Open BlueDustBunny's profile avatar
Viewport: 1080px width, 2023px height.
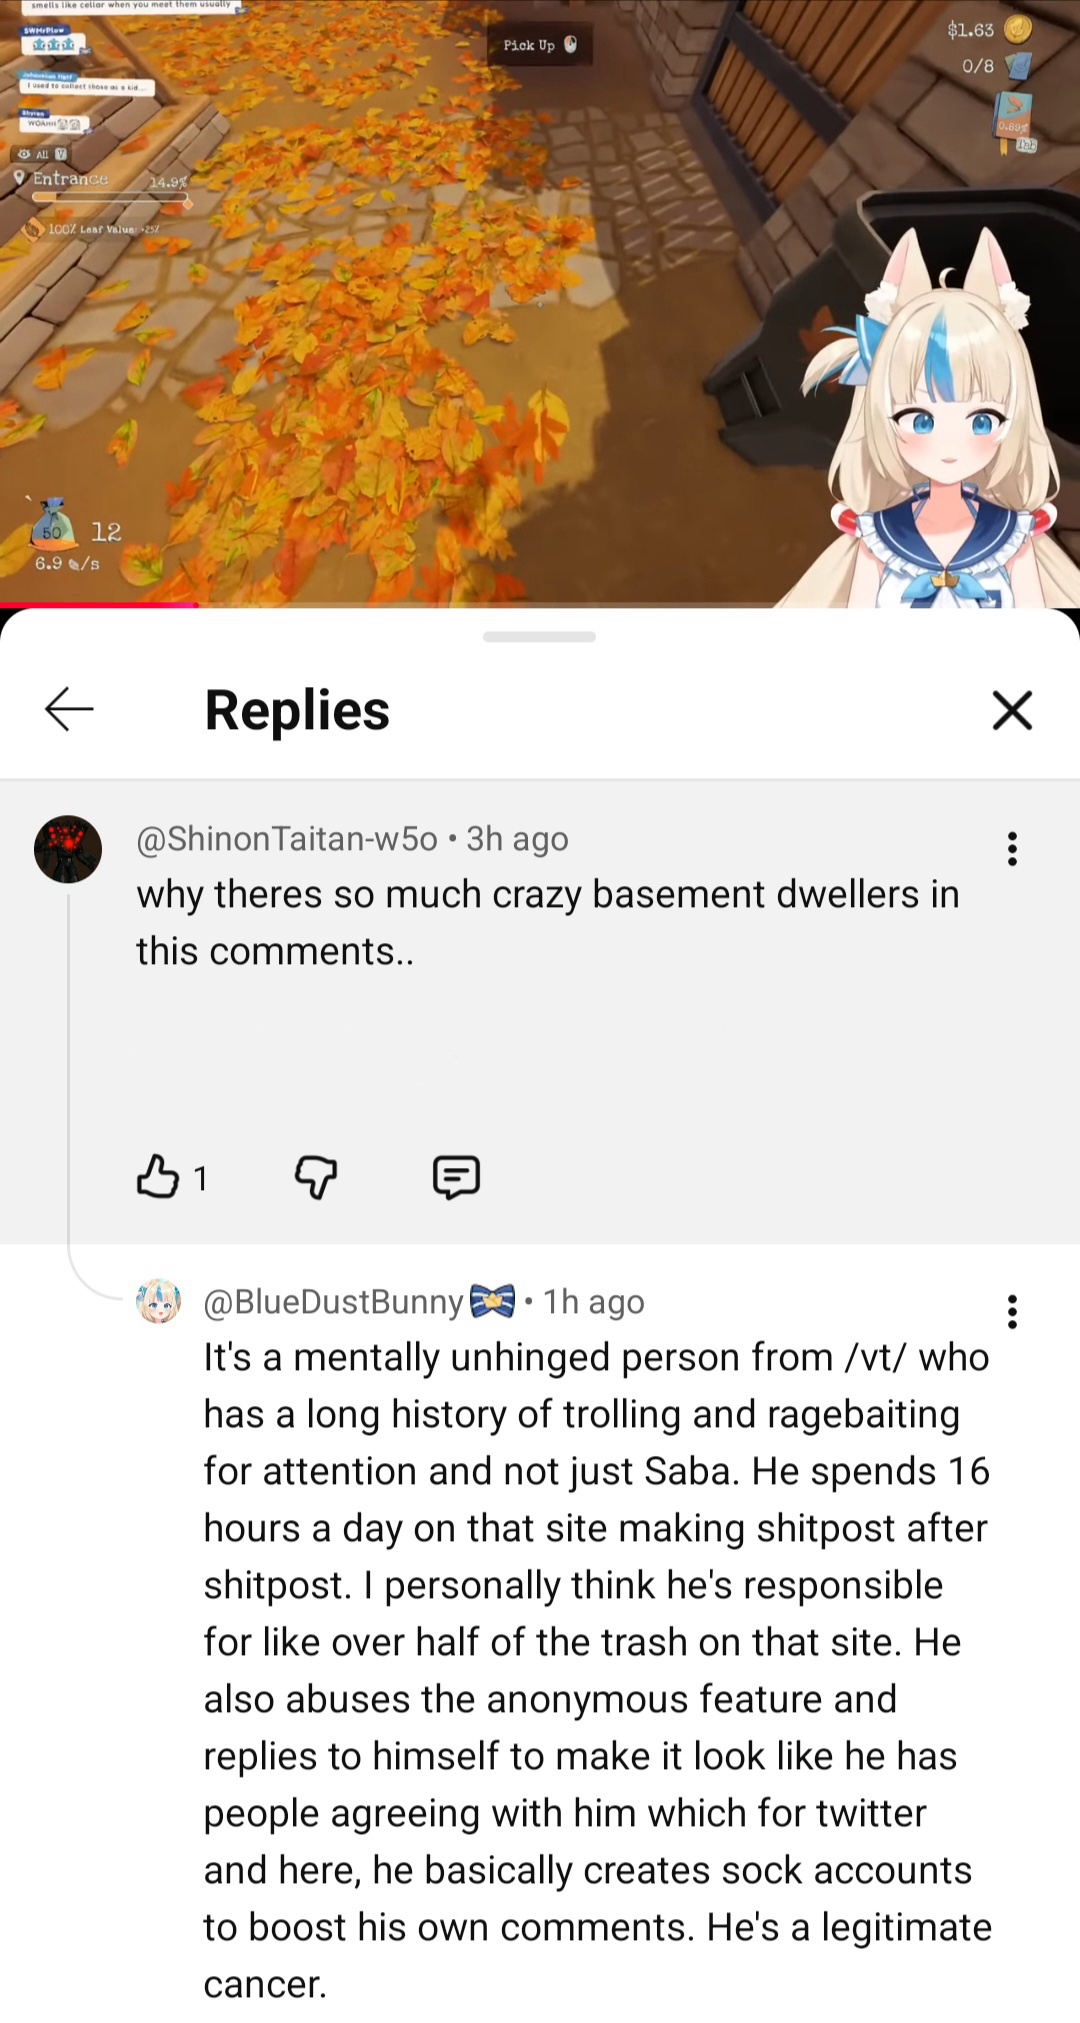coord(158,1301)
